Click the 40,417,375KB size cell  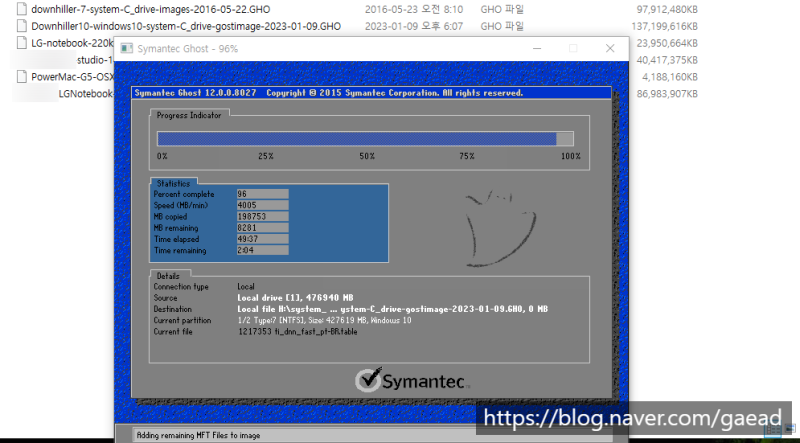tap(667, 60)
